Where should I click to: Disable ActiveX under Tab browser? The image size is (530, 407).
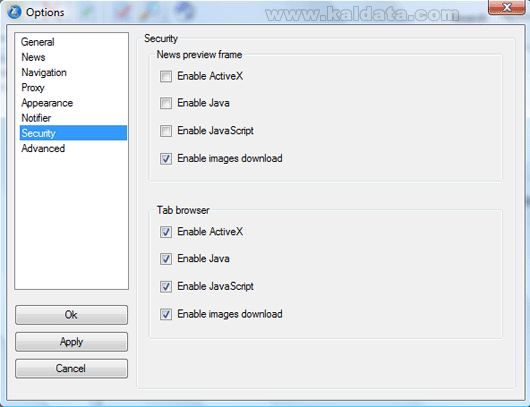click(166, 232)
